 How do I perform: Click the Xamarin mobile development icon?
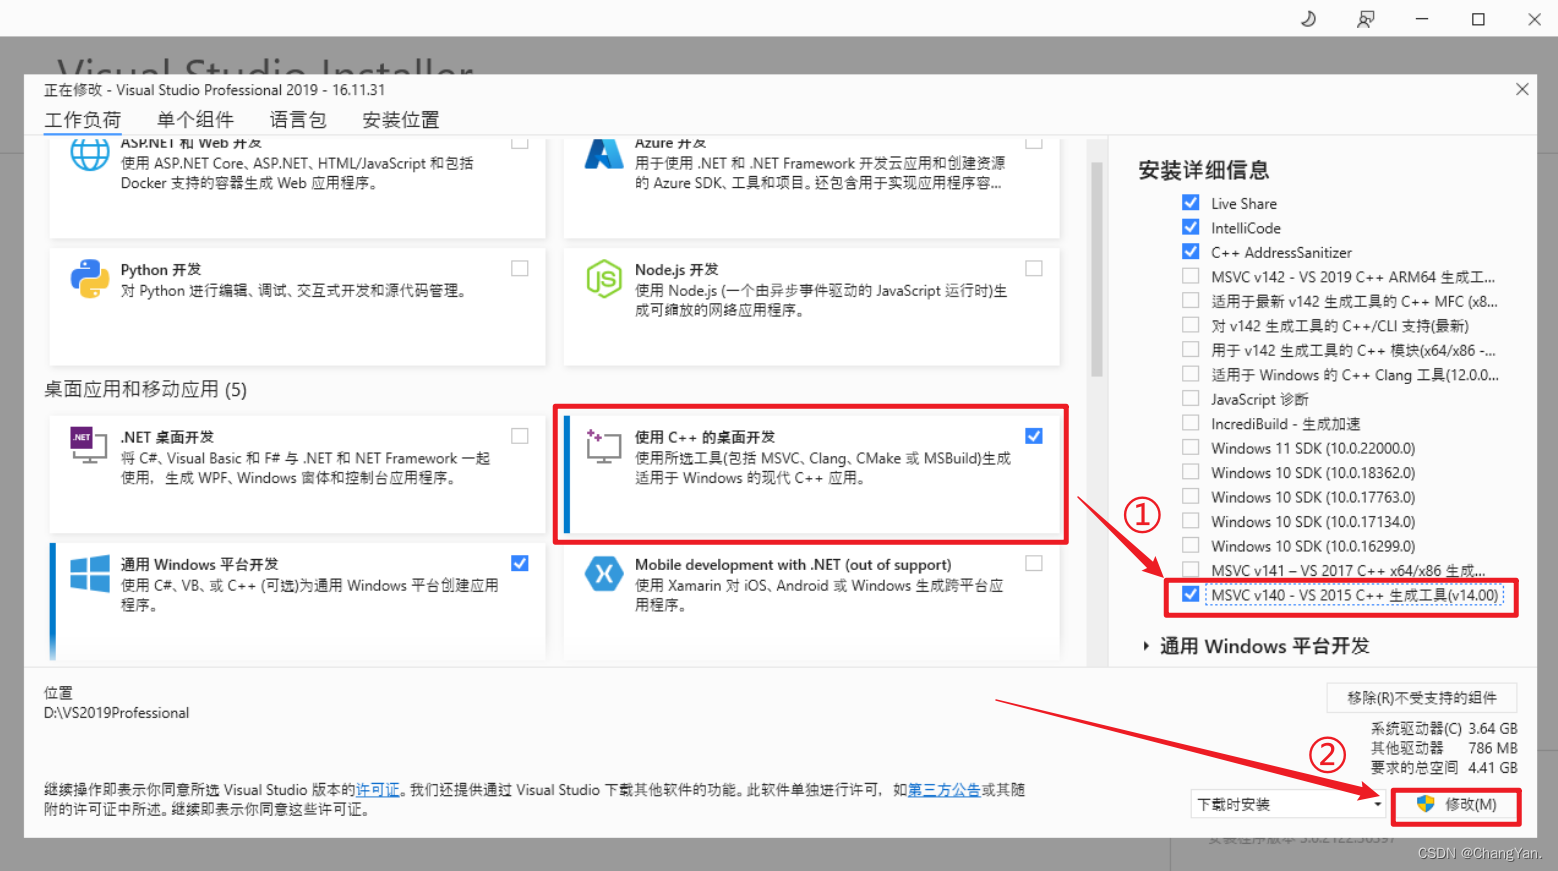[604, 573]
